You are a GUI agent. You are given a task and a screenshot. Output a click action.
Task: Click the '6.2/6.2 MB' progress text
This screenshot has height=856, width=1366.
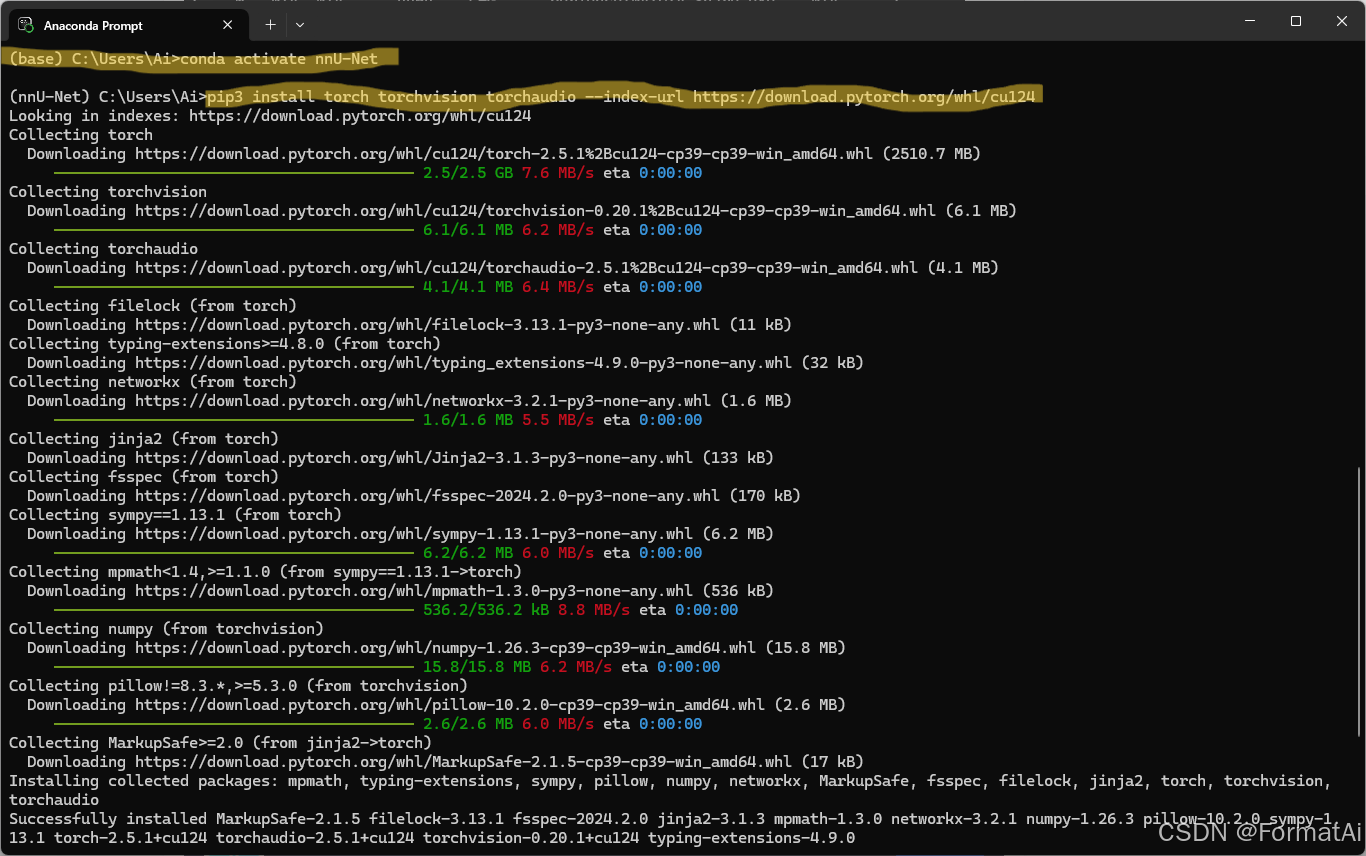pos(468,553)
